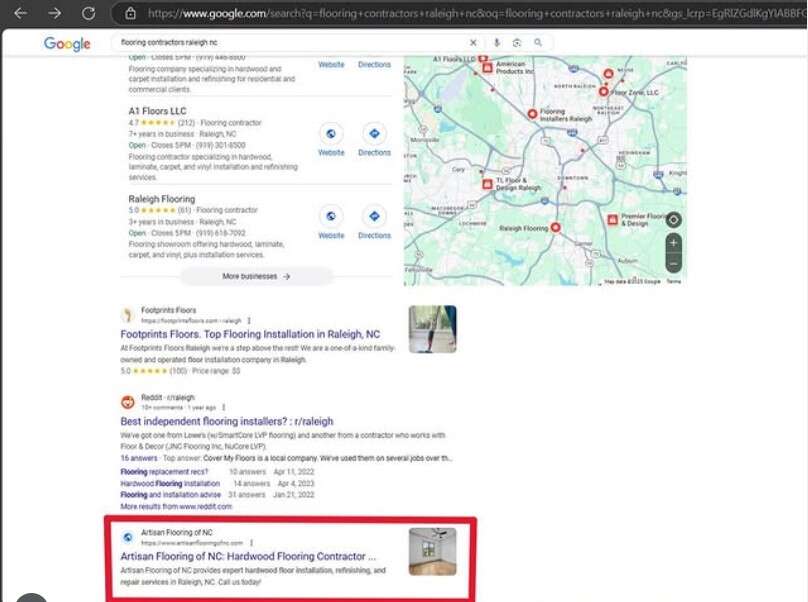This screenshot has height=602, width=808.
Task: Open the Footprints Floors result title link
Action: point(250,334)
